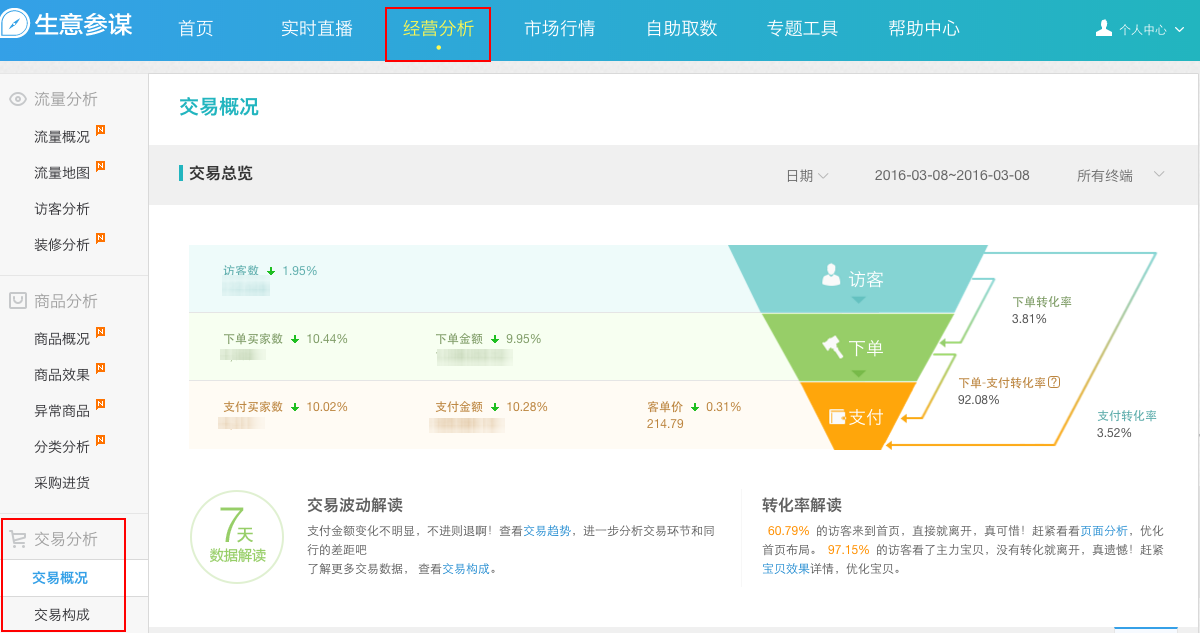Viewport: 1200px width, 633px height.
Task: Click the 下单转化率 value 3.81%
Action: 1029,319
